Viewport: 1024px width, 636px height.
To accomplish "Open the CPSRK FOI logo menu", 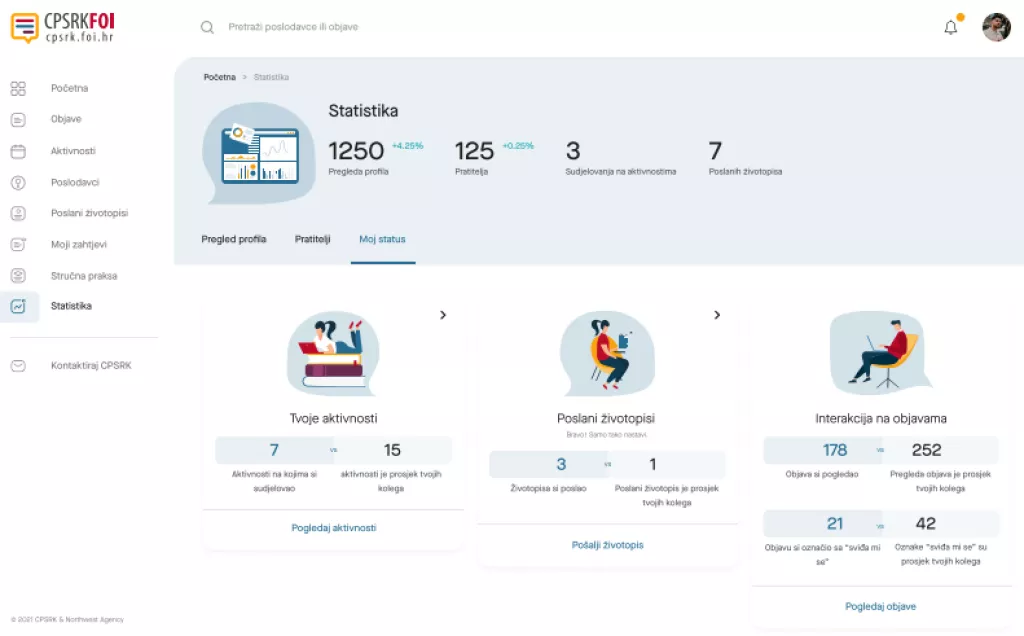I will point(60,25).
